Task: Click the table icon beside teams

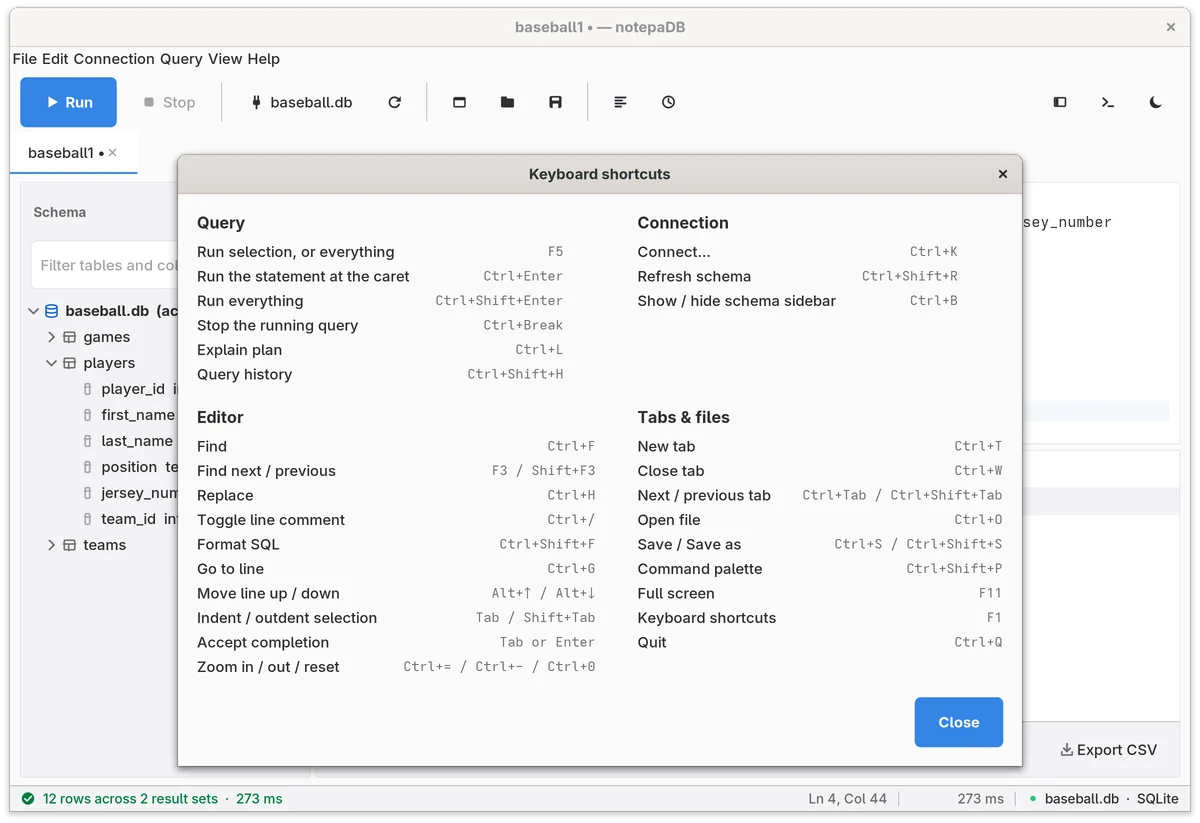Action: point(70,545)
